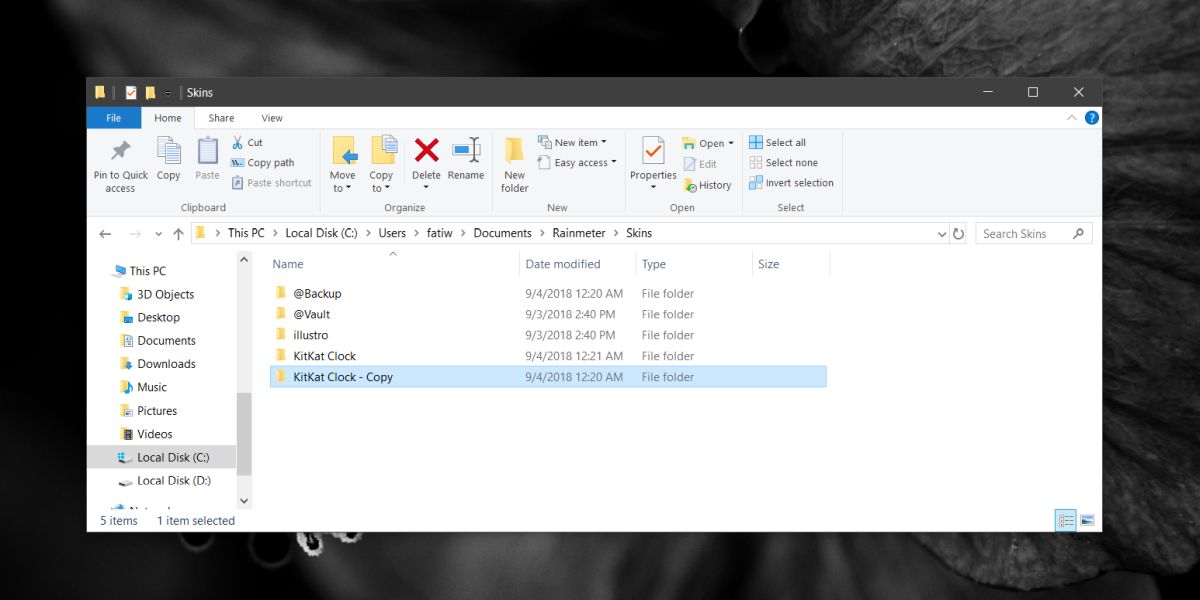The image size is (1200, 600).
Task: Open the Easy access dropdown
Action: coord(577,163)
